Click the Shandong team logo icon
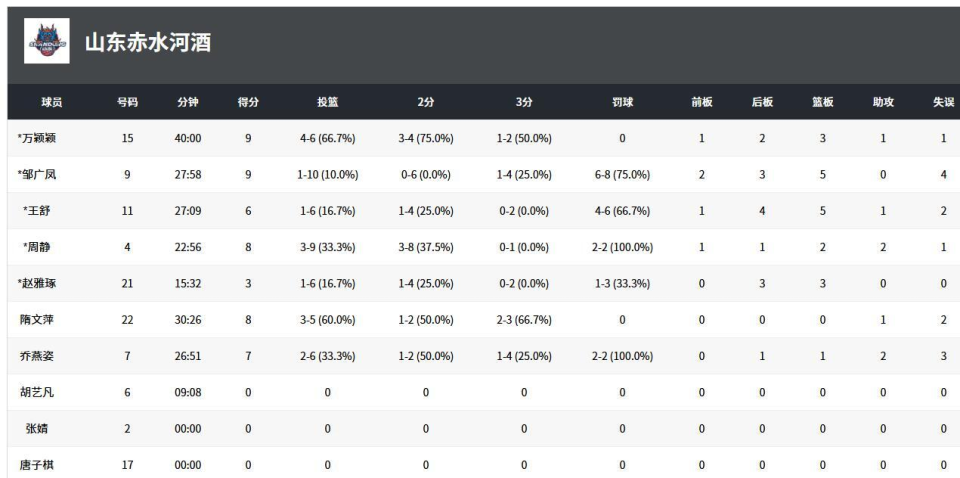This screenshot has width=960, height=478. (47, 41)
